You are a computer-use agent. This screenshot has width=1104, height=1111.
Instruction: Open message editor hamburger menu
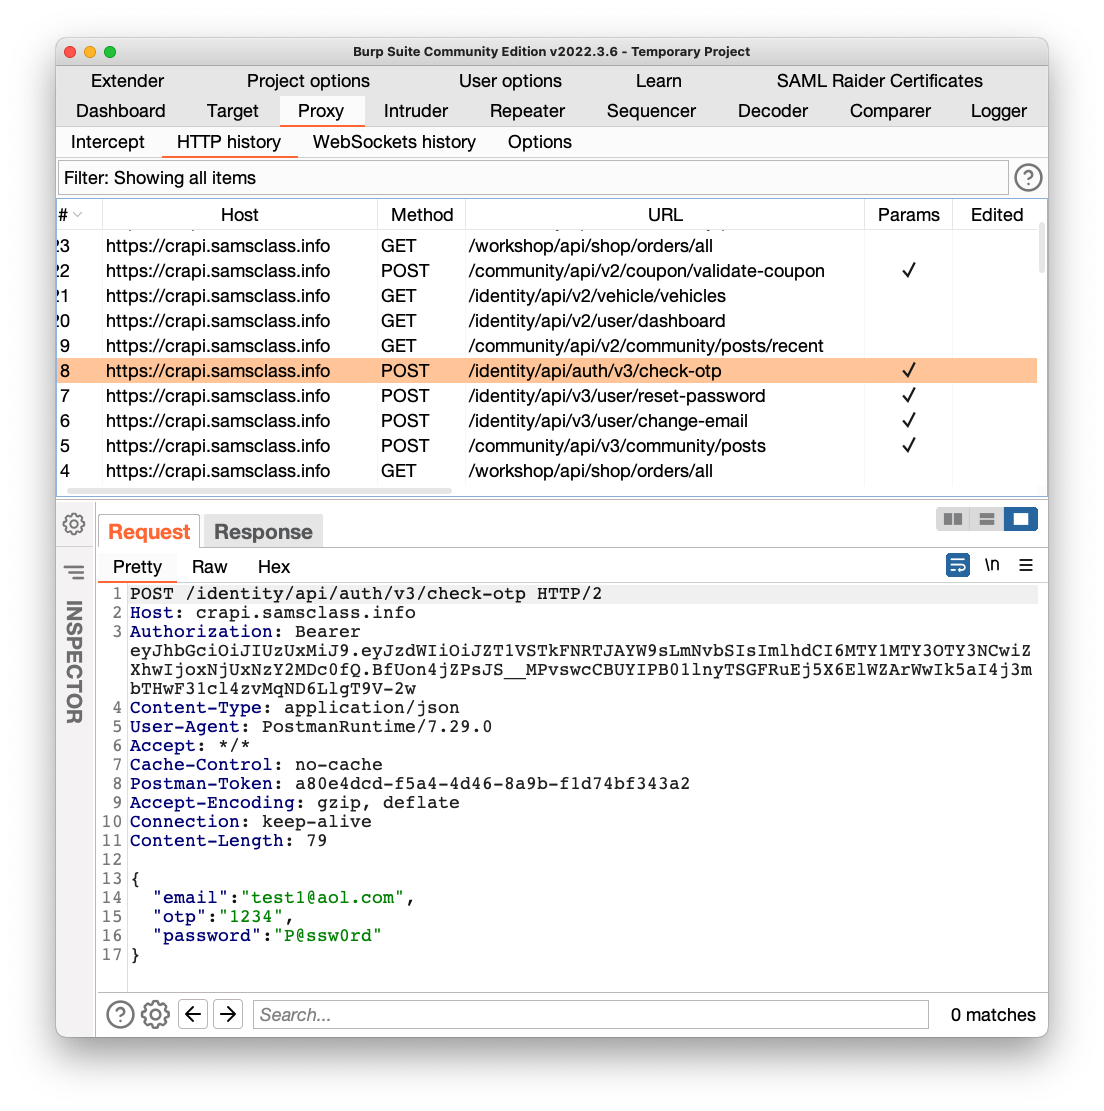tap(1025, 565)
